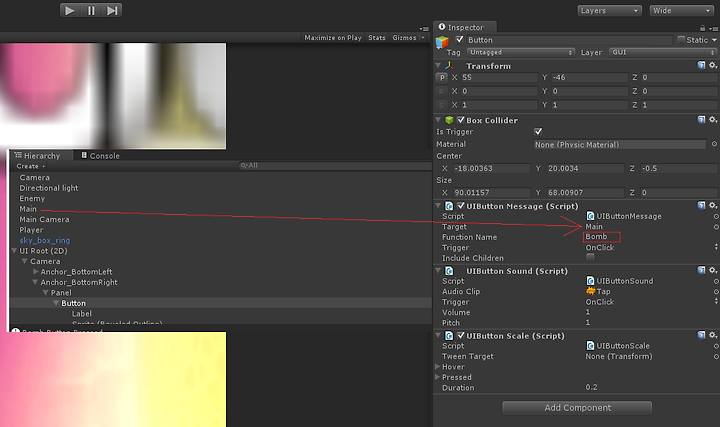This screenshot has width=720, height=427.
Task: Open UIButton Message Trigger OnClick dropdown
Action: [x=651, y=247]
